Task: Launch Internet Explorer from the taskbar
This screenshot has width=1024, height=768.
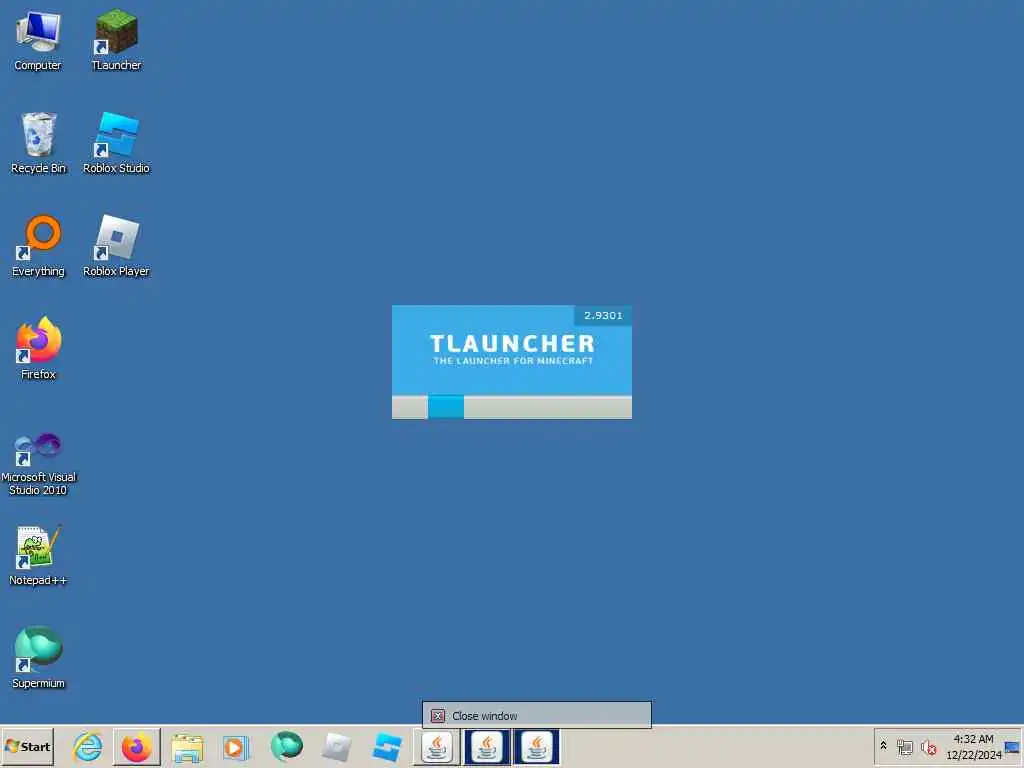Action: point(88,746)
